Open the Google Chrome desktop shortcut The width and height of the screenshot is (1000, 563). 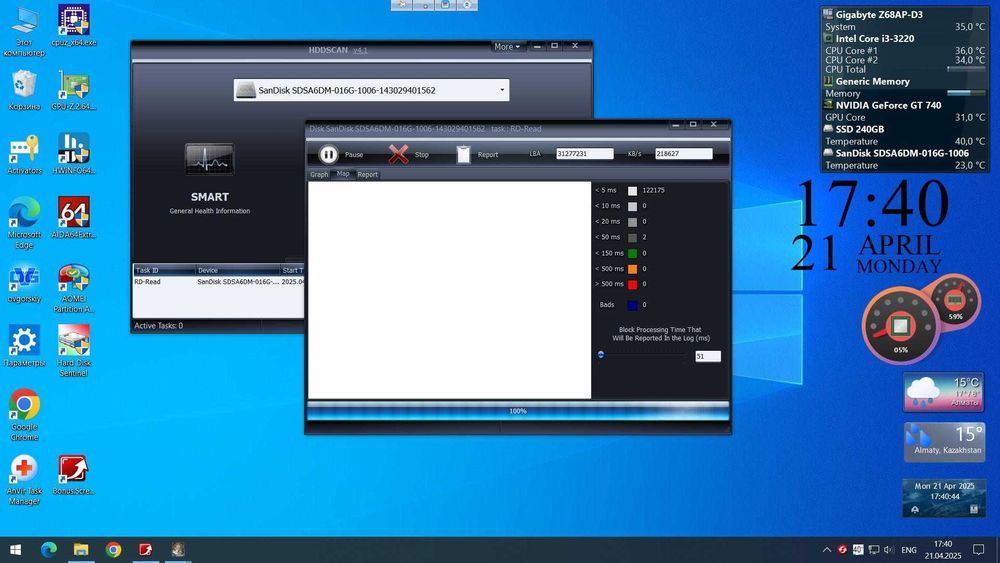(x=24, y=415)
